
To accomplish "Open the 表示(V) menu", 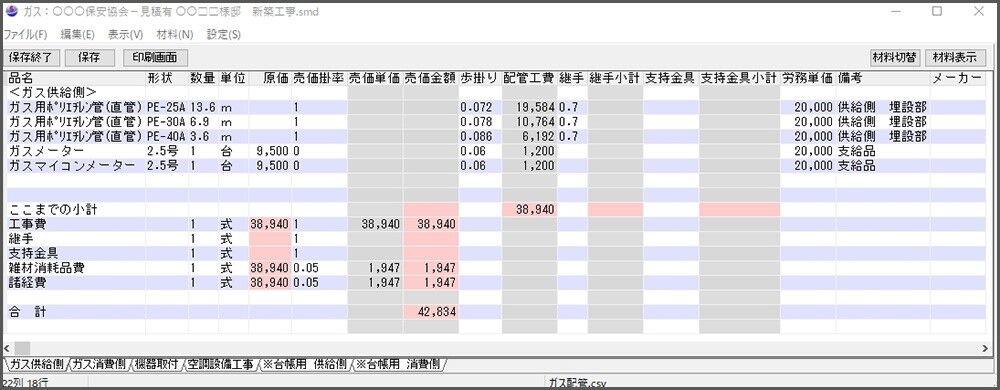I will pos(126,34).
